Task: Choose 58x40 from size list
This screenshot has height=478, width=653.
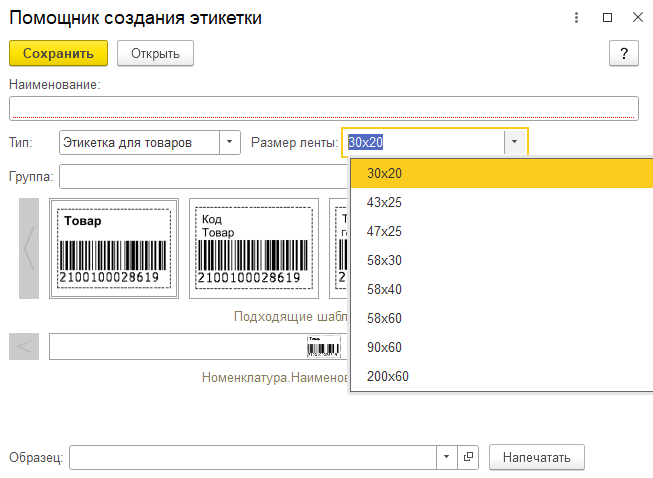Action: [384, 289]
